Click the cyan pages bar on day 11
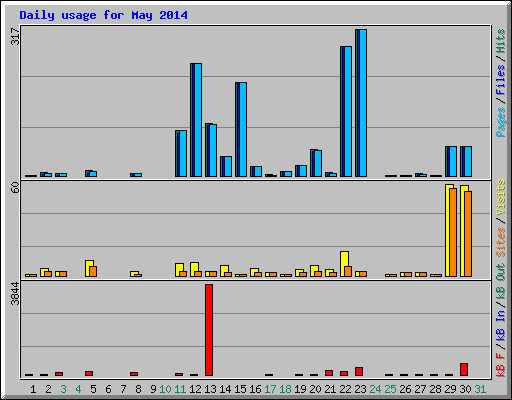512x400 pixels. [x=183, y=153]
